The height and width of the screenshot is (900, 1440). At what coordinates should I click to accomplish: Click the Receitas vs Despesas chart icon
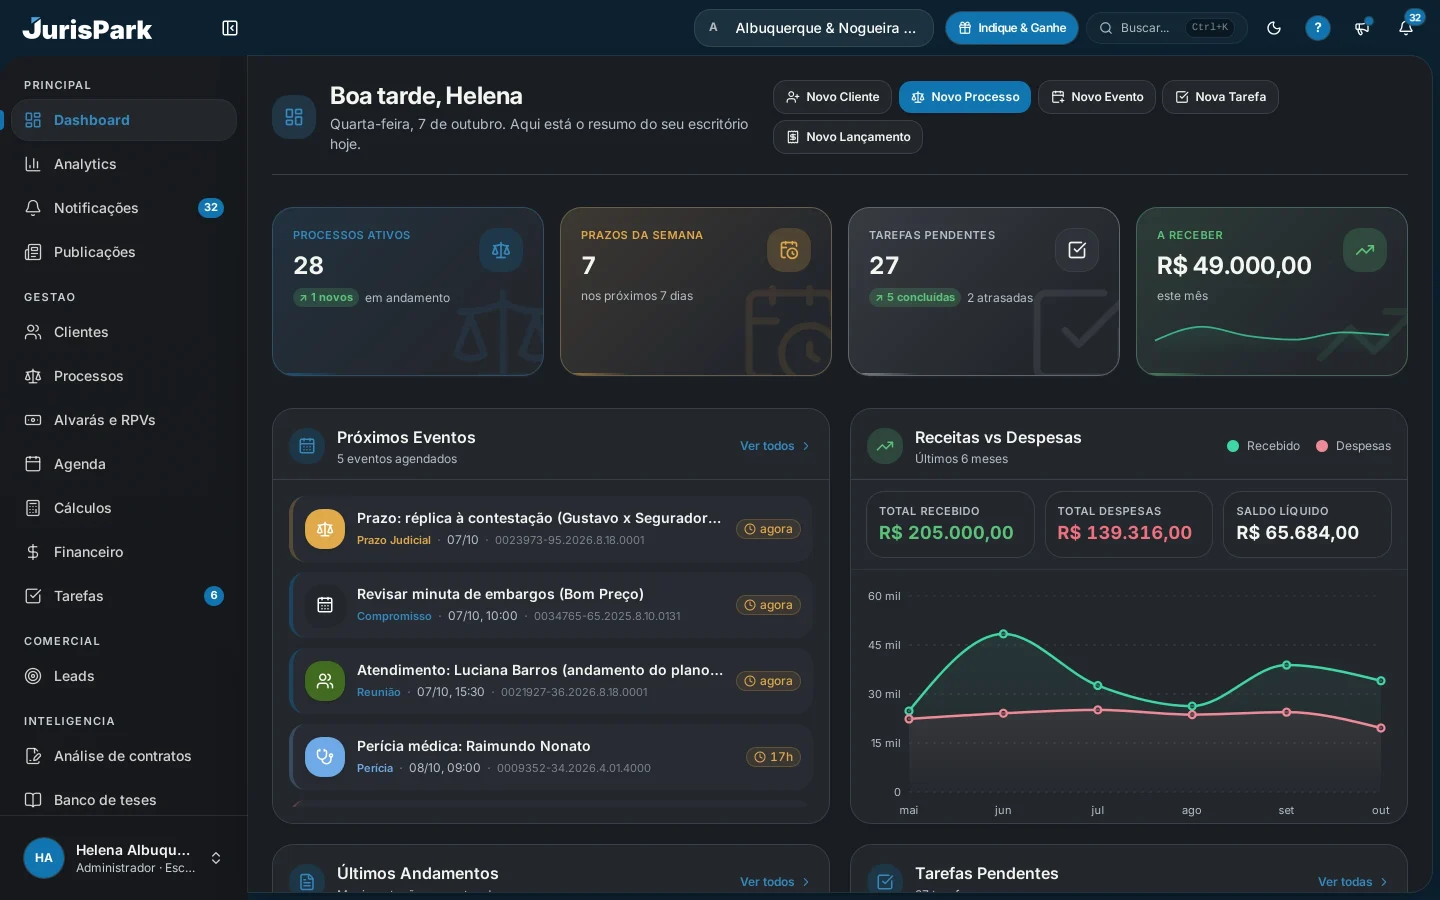click(885, 446)
